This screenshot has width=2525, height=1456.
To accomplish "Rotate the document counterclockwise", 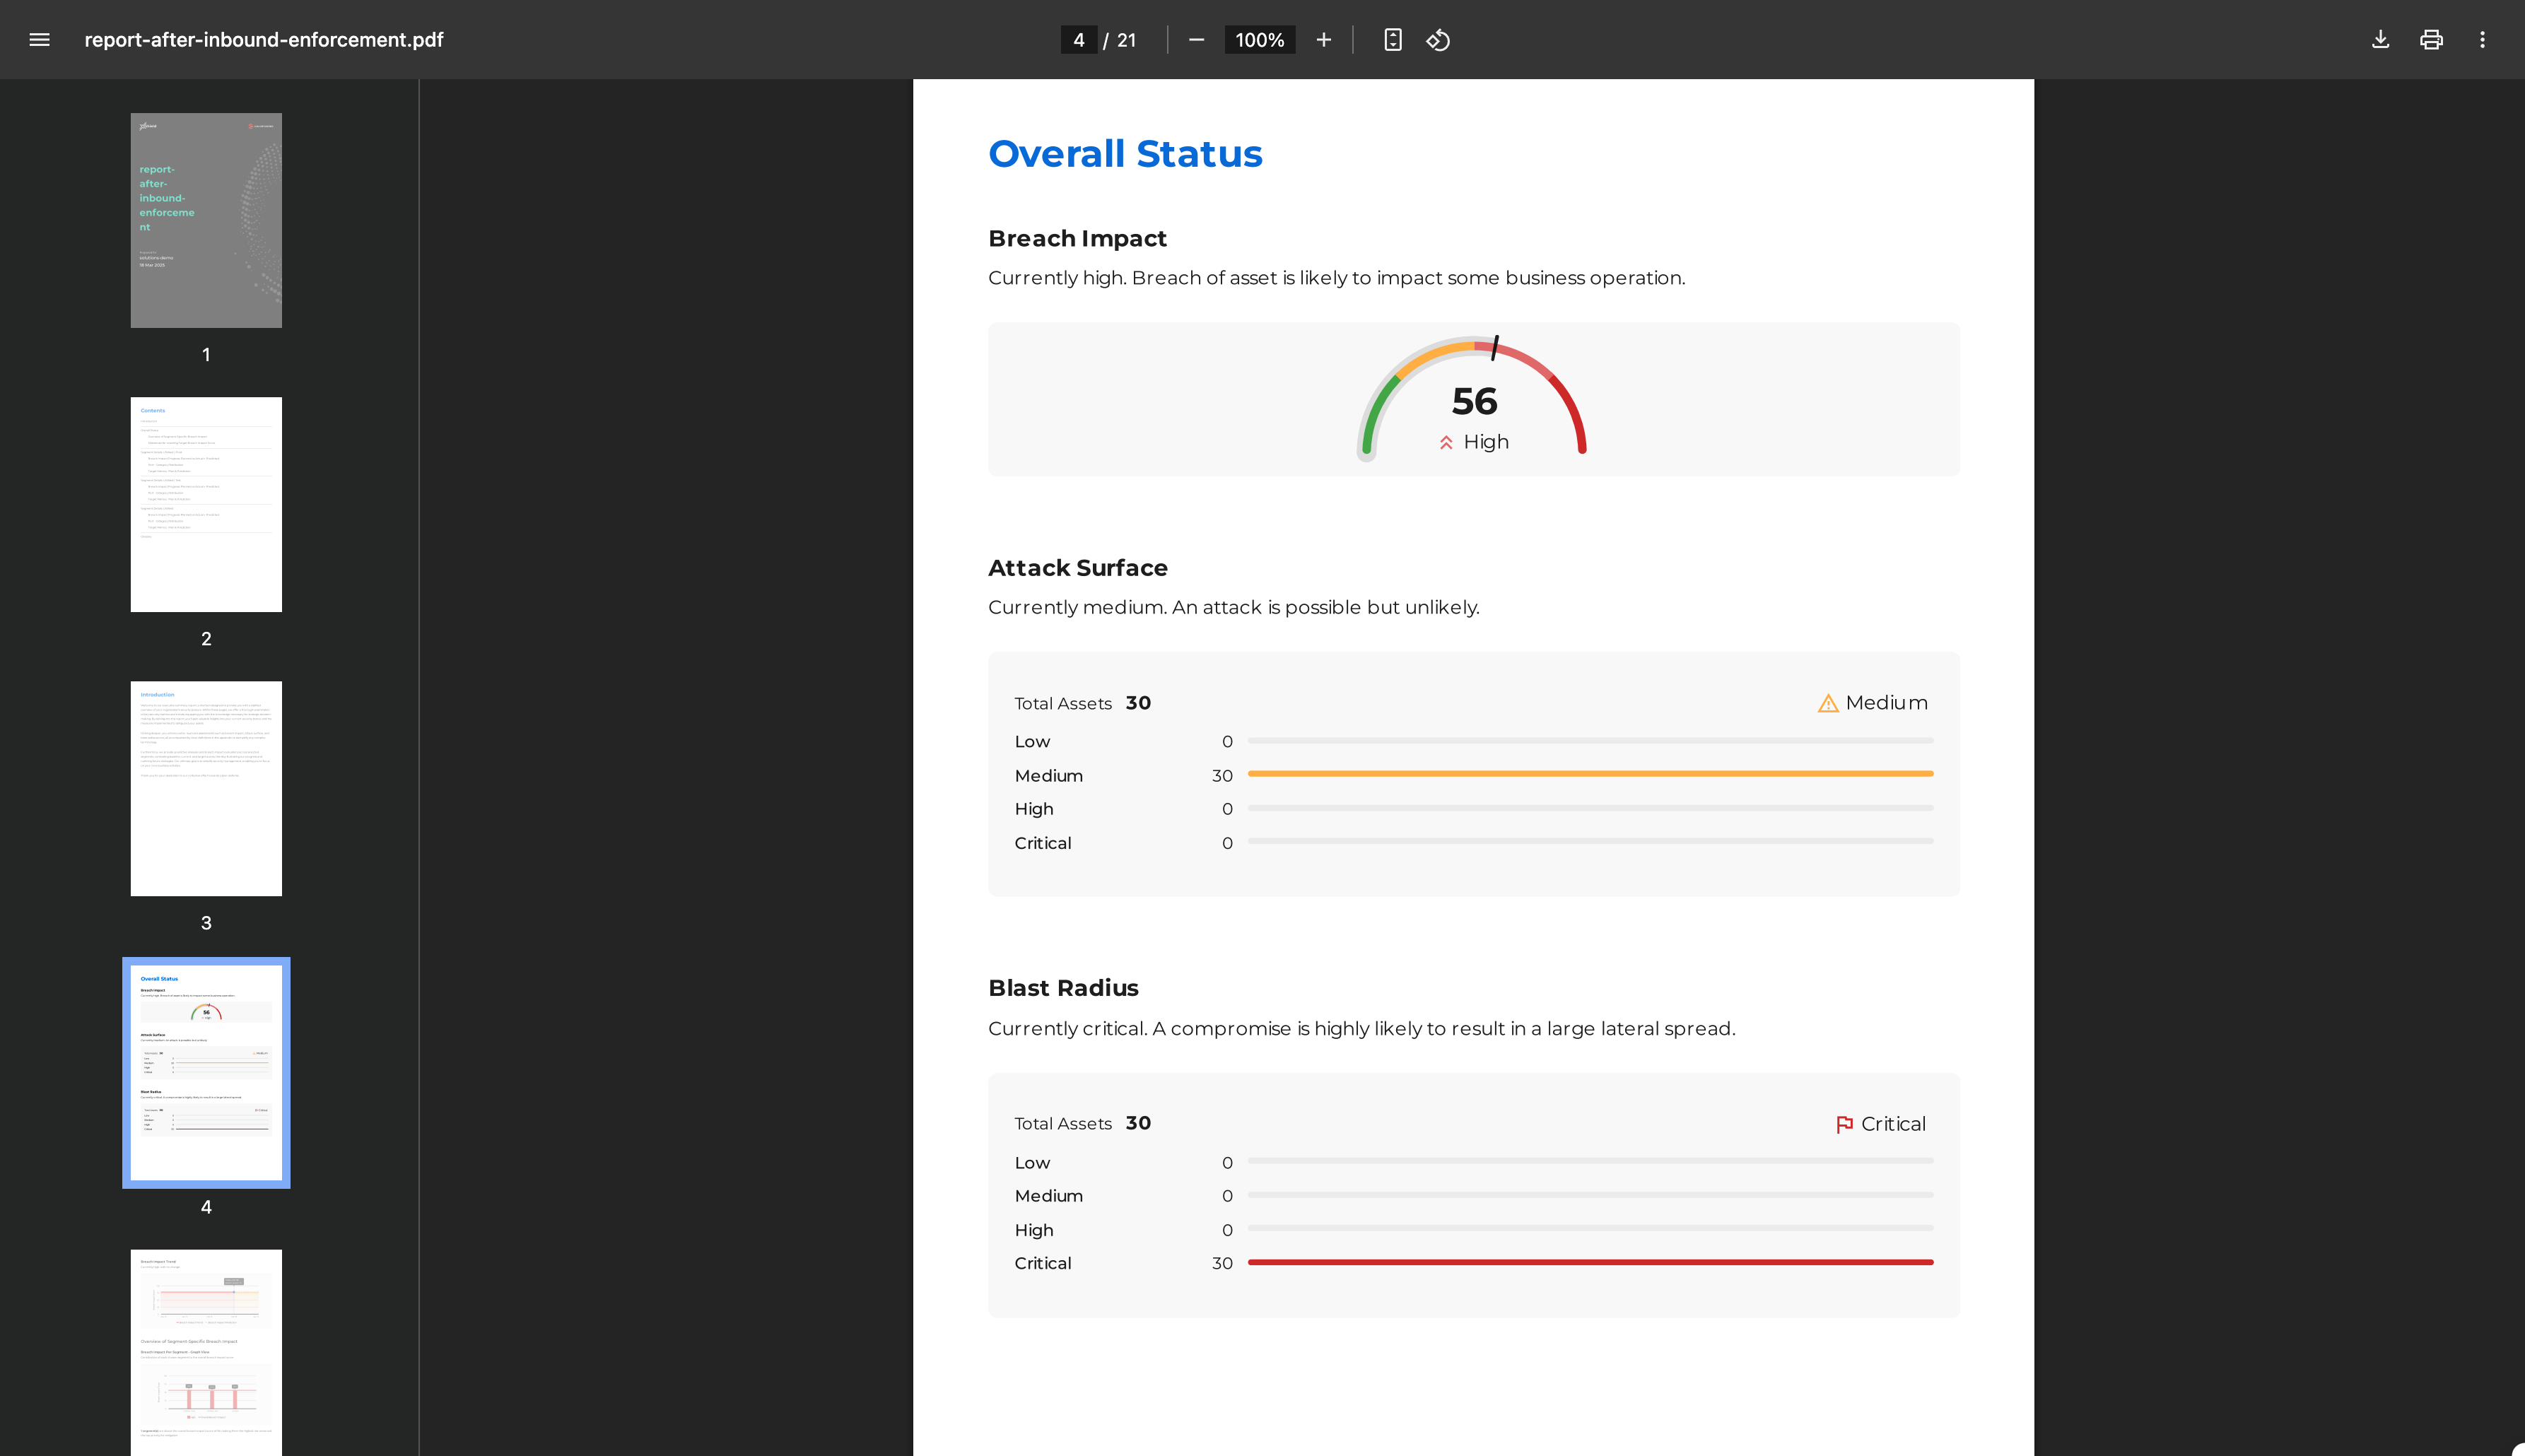I will click(1438, 40).
